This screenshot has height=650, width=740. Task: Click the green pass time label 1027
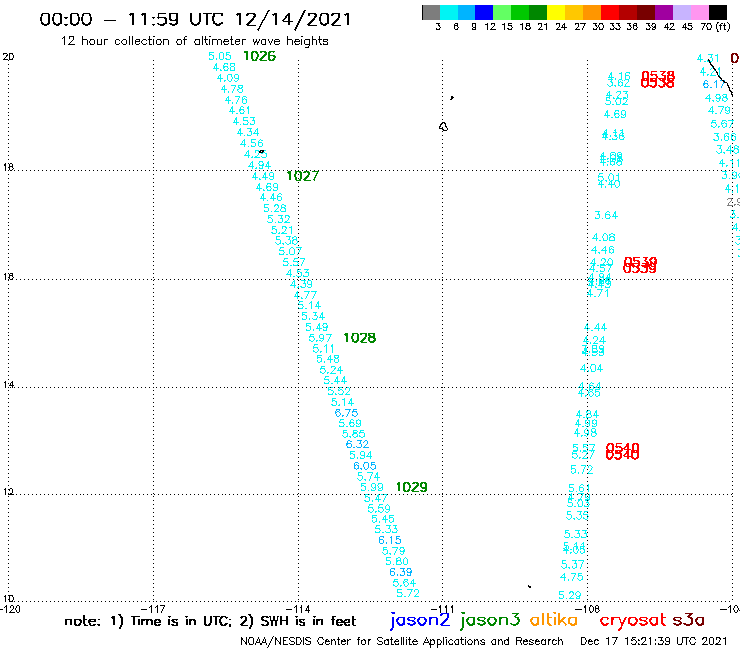[x=303, y=176]
